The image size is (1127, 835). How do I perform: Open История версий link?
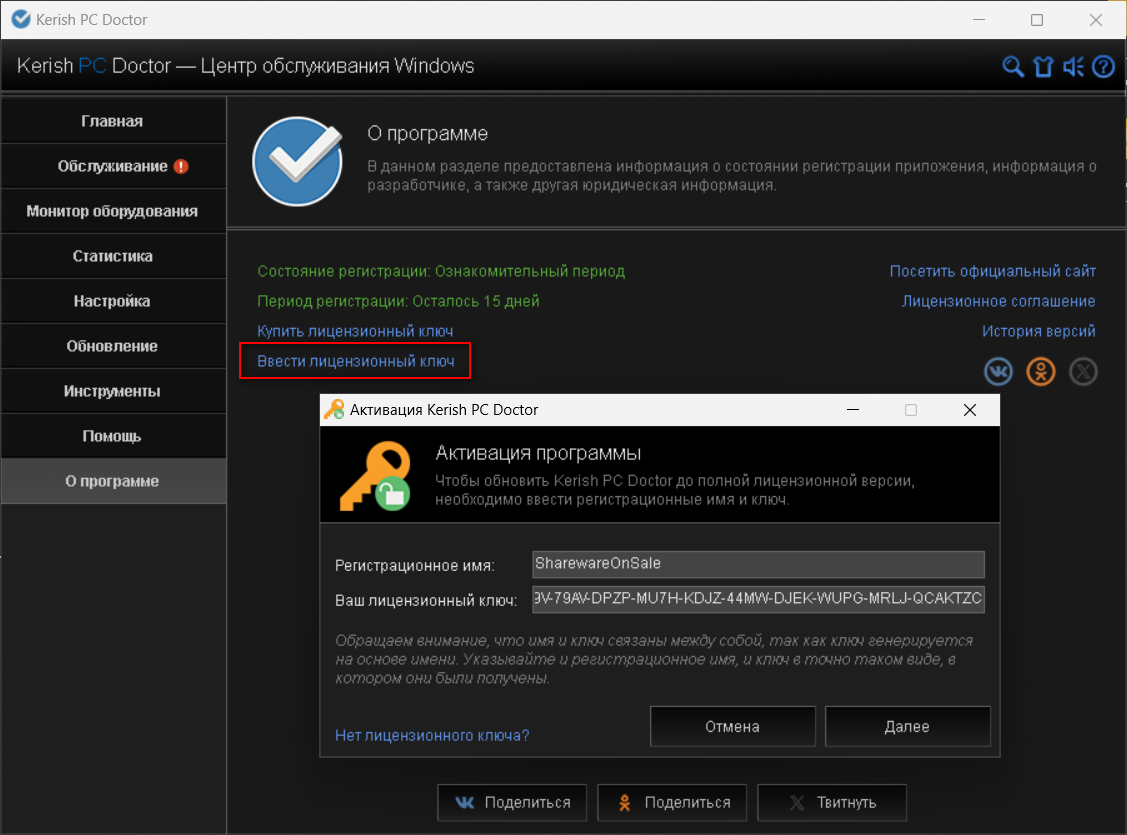click(x=1039, y=331)
